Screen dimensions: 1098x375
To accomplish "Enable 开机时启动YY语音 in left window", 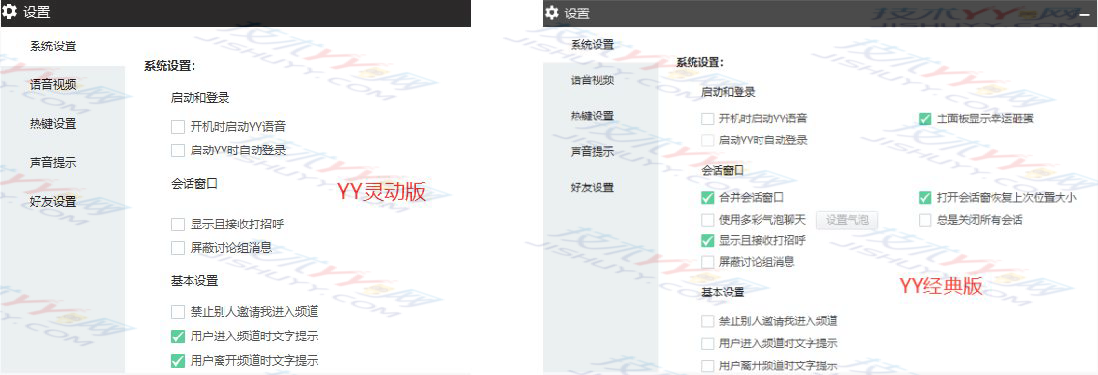I will tap(178, 127).
